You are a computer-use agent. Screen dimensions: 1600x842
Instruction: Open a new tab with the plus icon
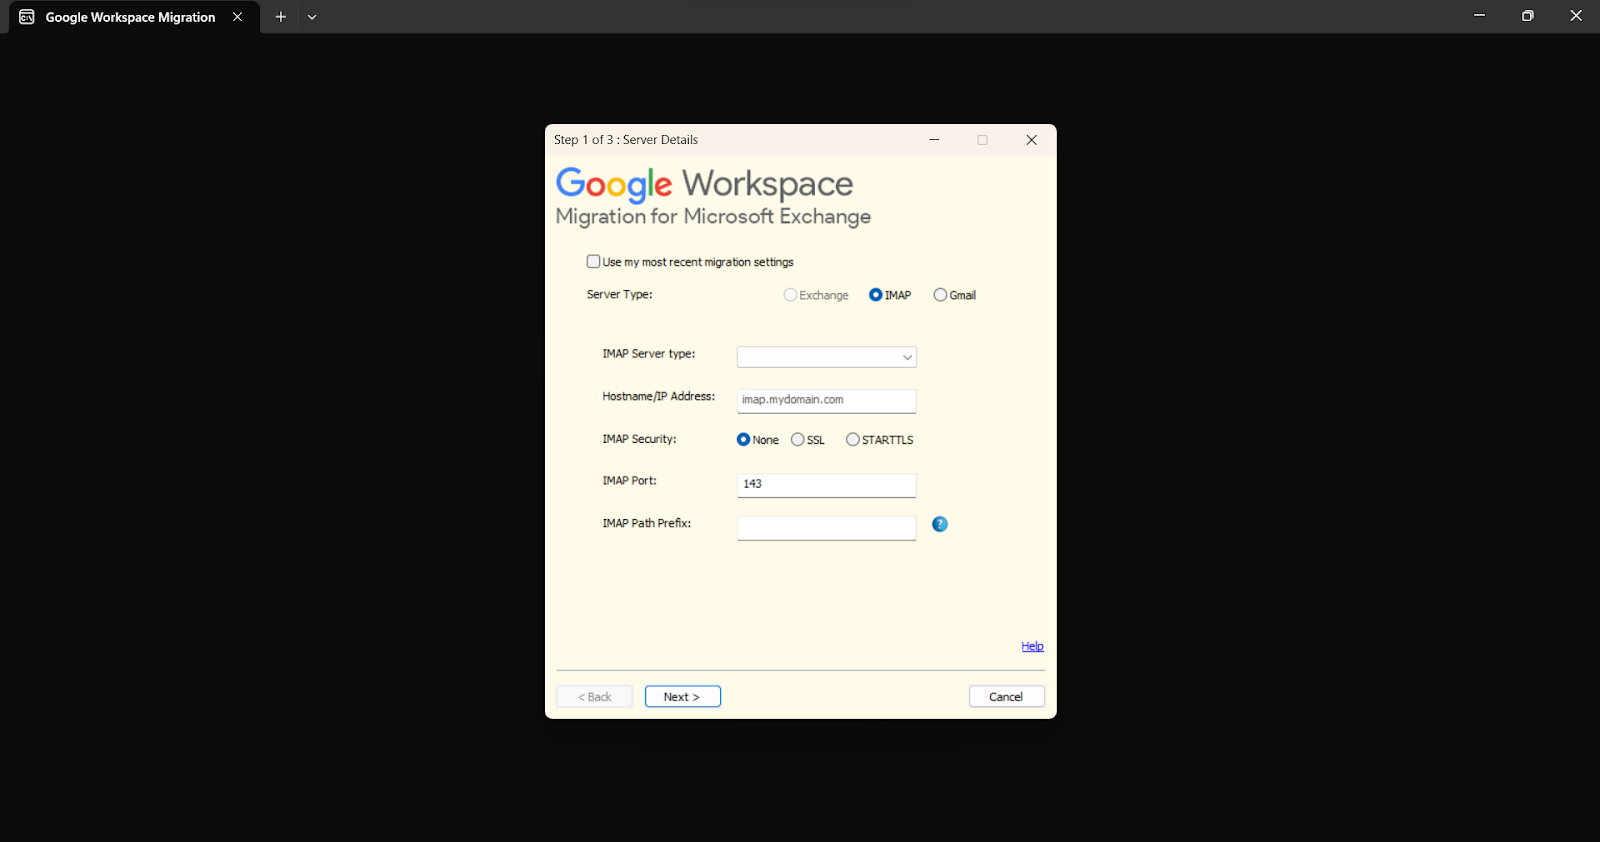click(x=281, y=17)
